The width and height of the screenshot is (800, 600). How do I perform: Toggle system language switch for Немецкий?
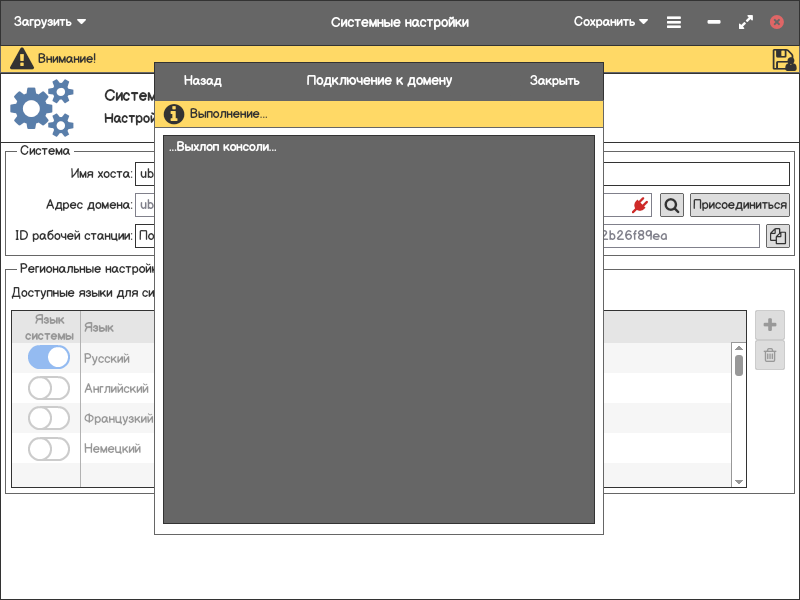click(48, 448)
